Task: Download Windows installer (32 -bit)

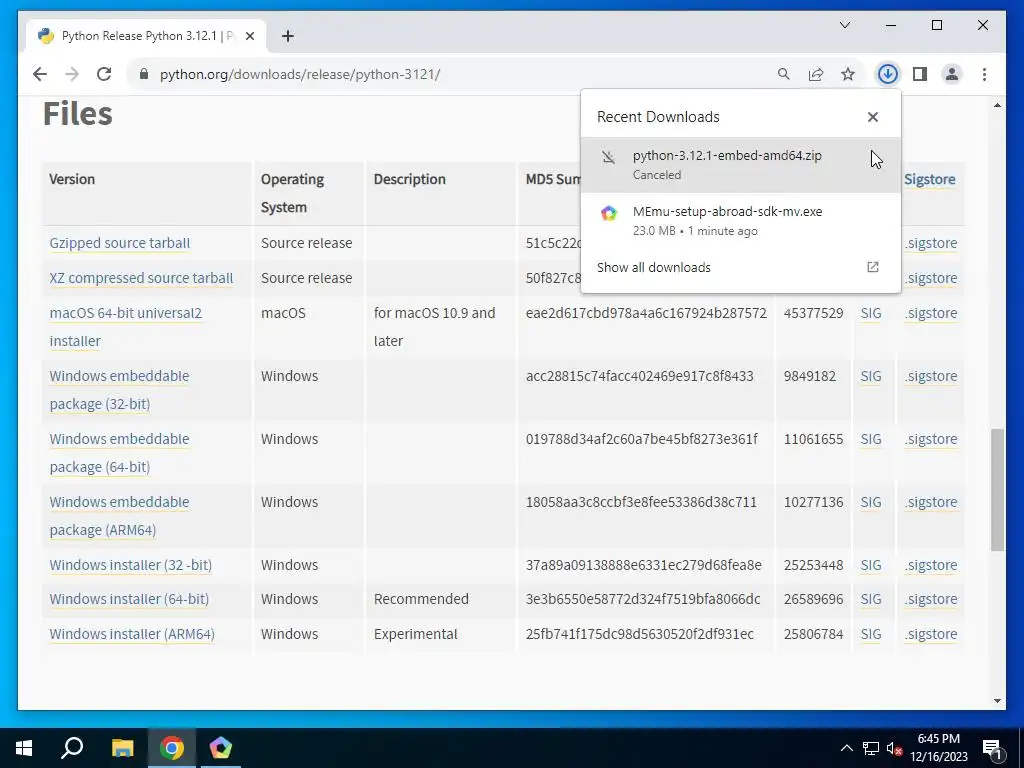Action: (131, 565)
